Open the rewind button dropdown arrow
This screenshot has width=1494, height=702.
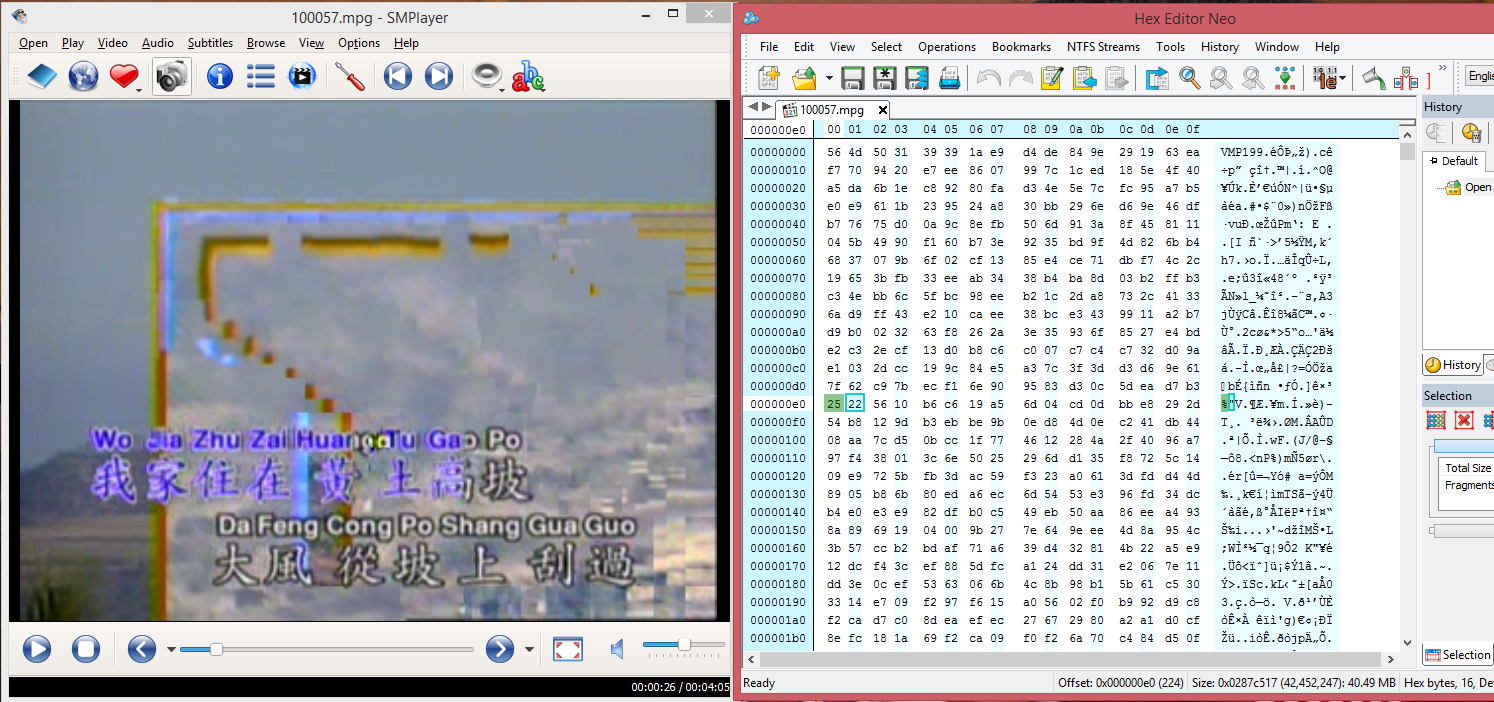click(x=170, y=650)
